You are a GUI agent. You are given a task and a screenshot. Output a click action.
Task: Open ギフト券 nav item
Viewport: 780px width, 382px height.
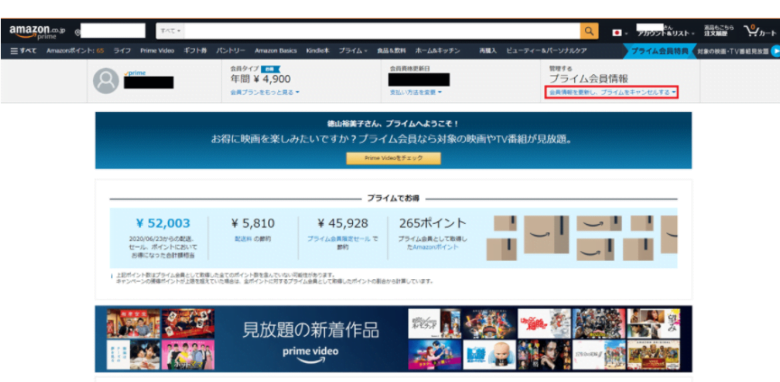195,51
